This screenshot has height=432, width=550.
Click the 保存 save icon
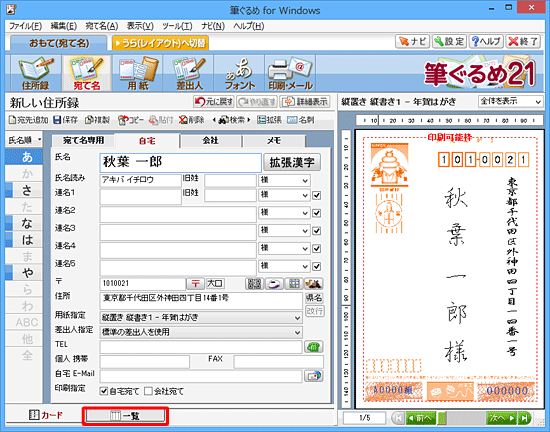point(65,120)
